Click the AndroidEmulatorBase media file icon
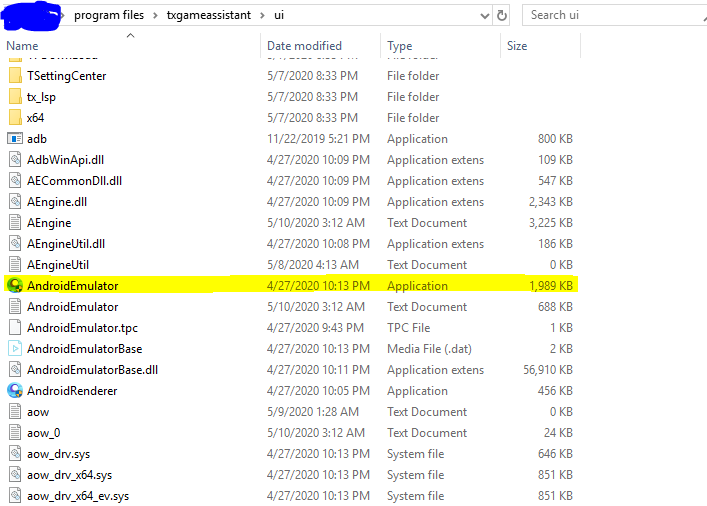This screenshot has width=707, height=506. (15, 349)
